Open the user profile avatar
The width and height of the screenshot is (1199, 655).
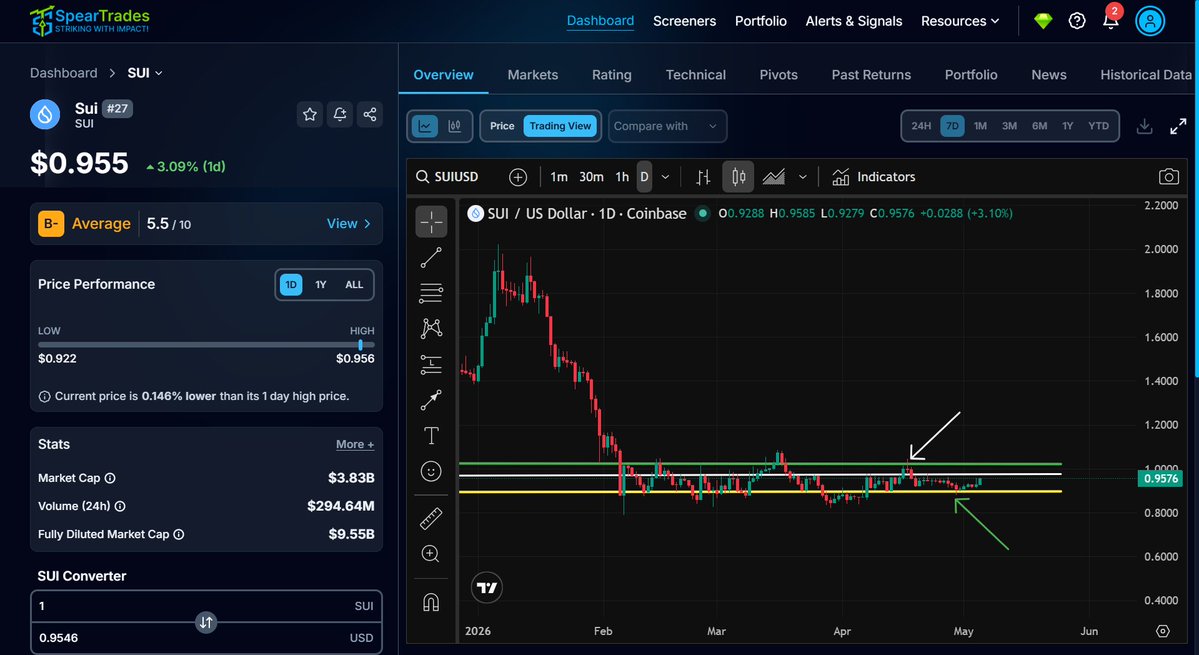(1150, 21)
